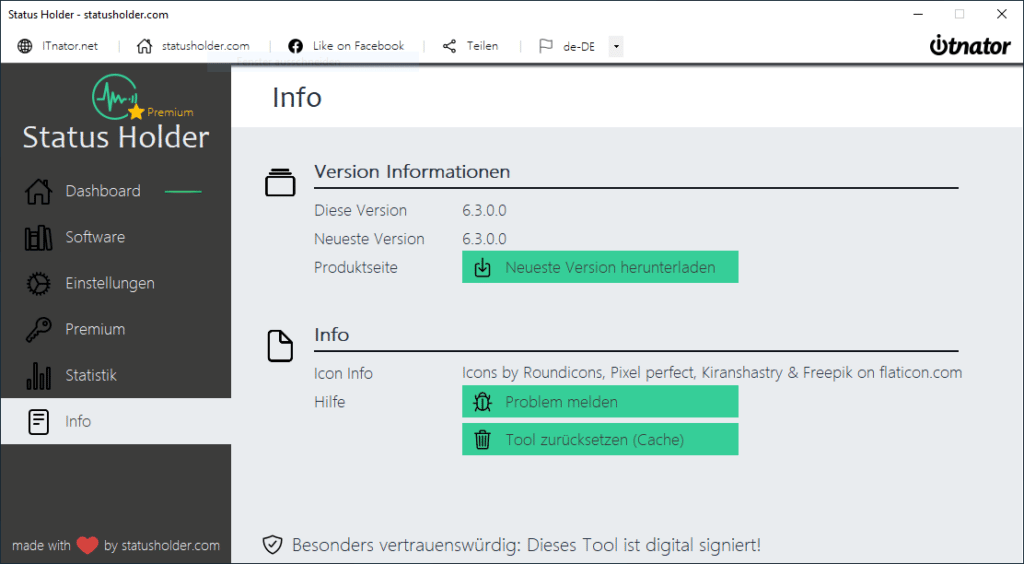Image resolution: width=1024 pixels, height=564 pixels.
Task: Click made with by statusholder.com footer text
Action: [116, 545]
